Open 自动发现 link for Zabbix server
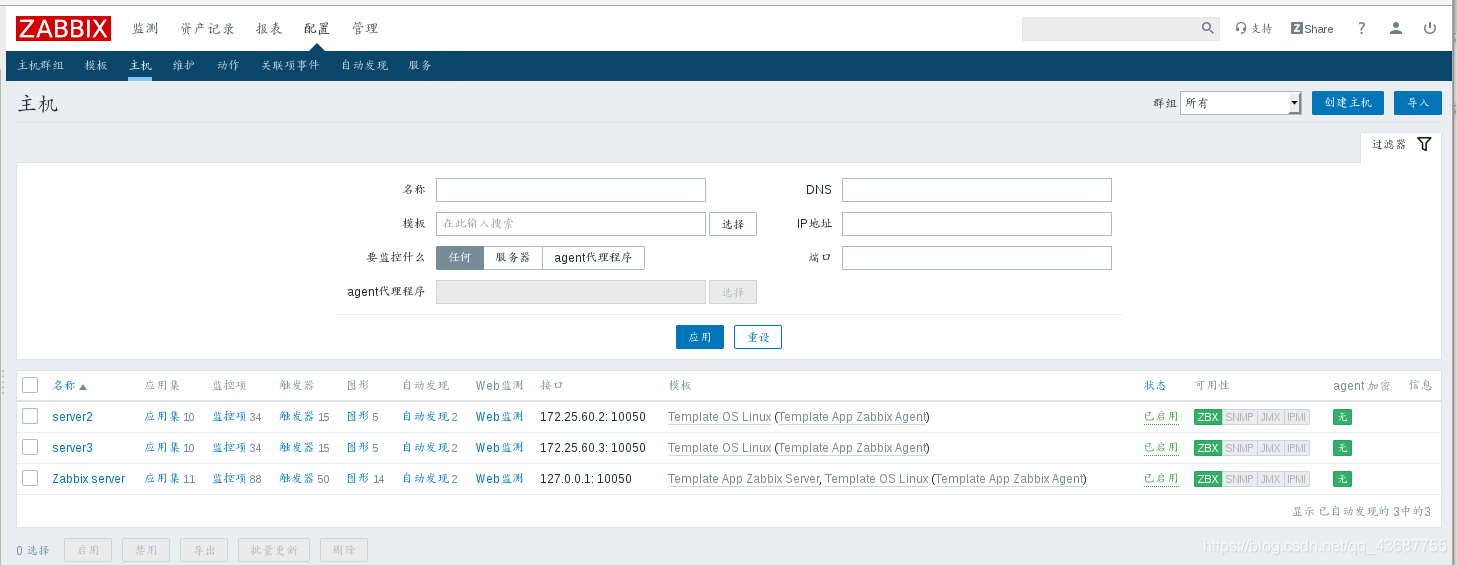This screenshot has width=1457, height=565. [x=425, y=479]
